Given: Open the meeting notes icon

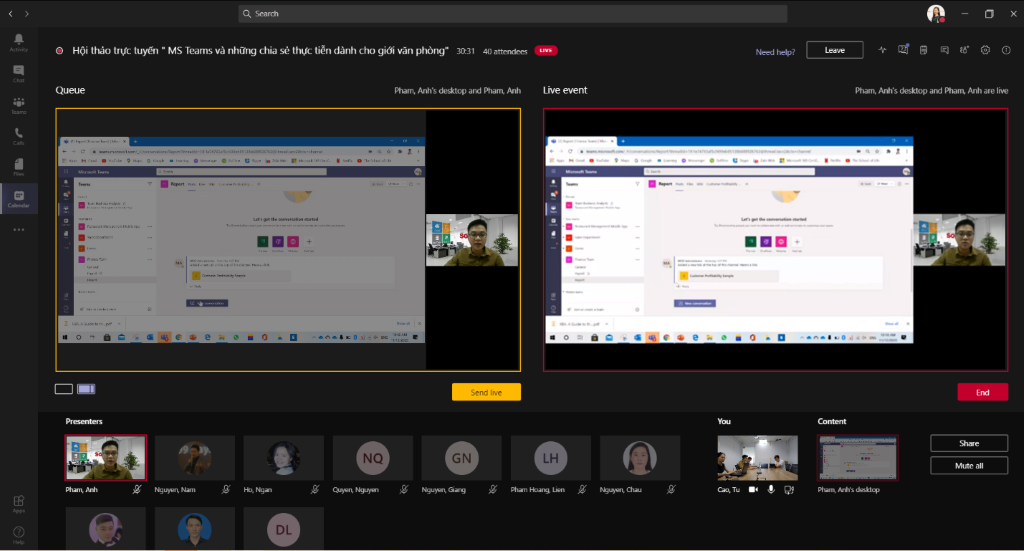Looking at the screenshot, I should (923, 50).
